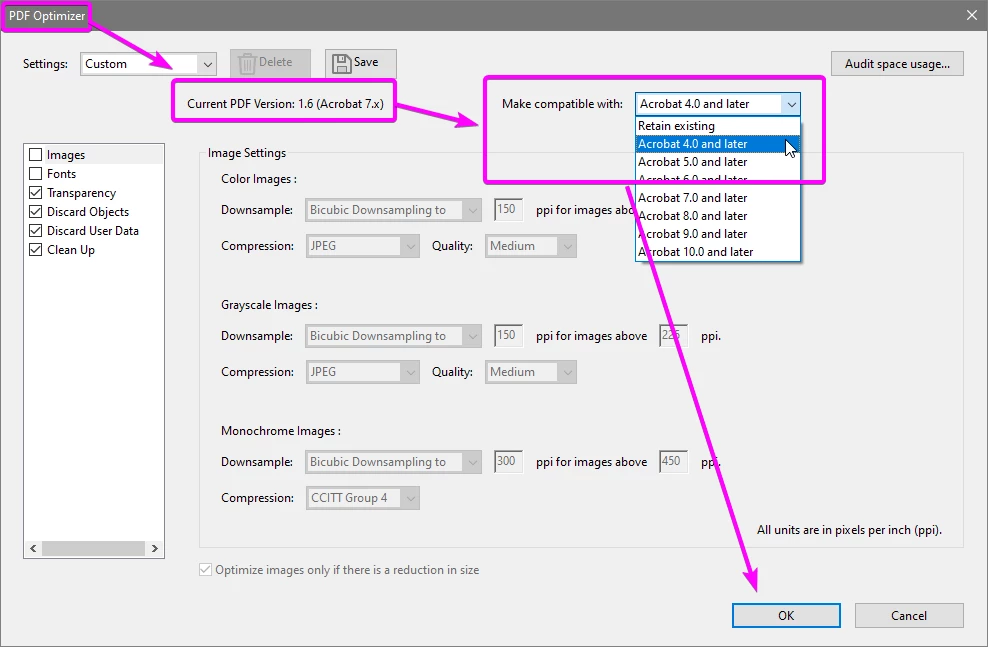Viewport: 988px width, 647px height.
Task: Open Color Images Quality Medium dropdown
Action: coord(531,246)
